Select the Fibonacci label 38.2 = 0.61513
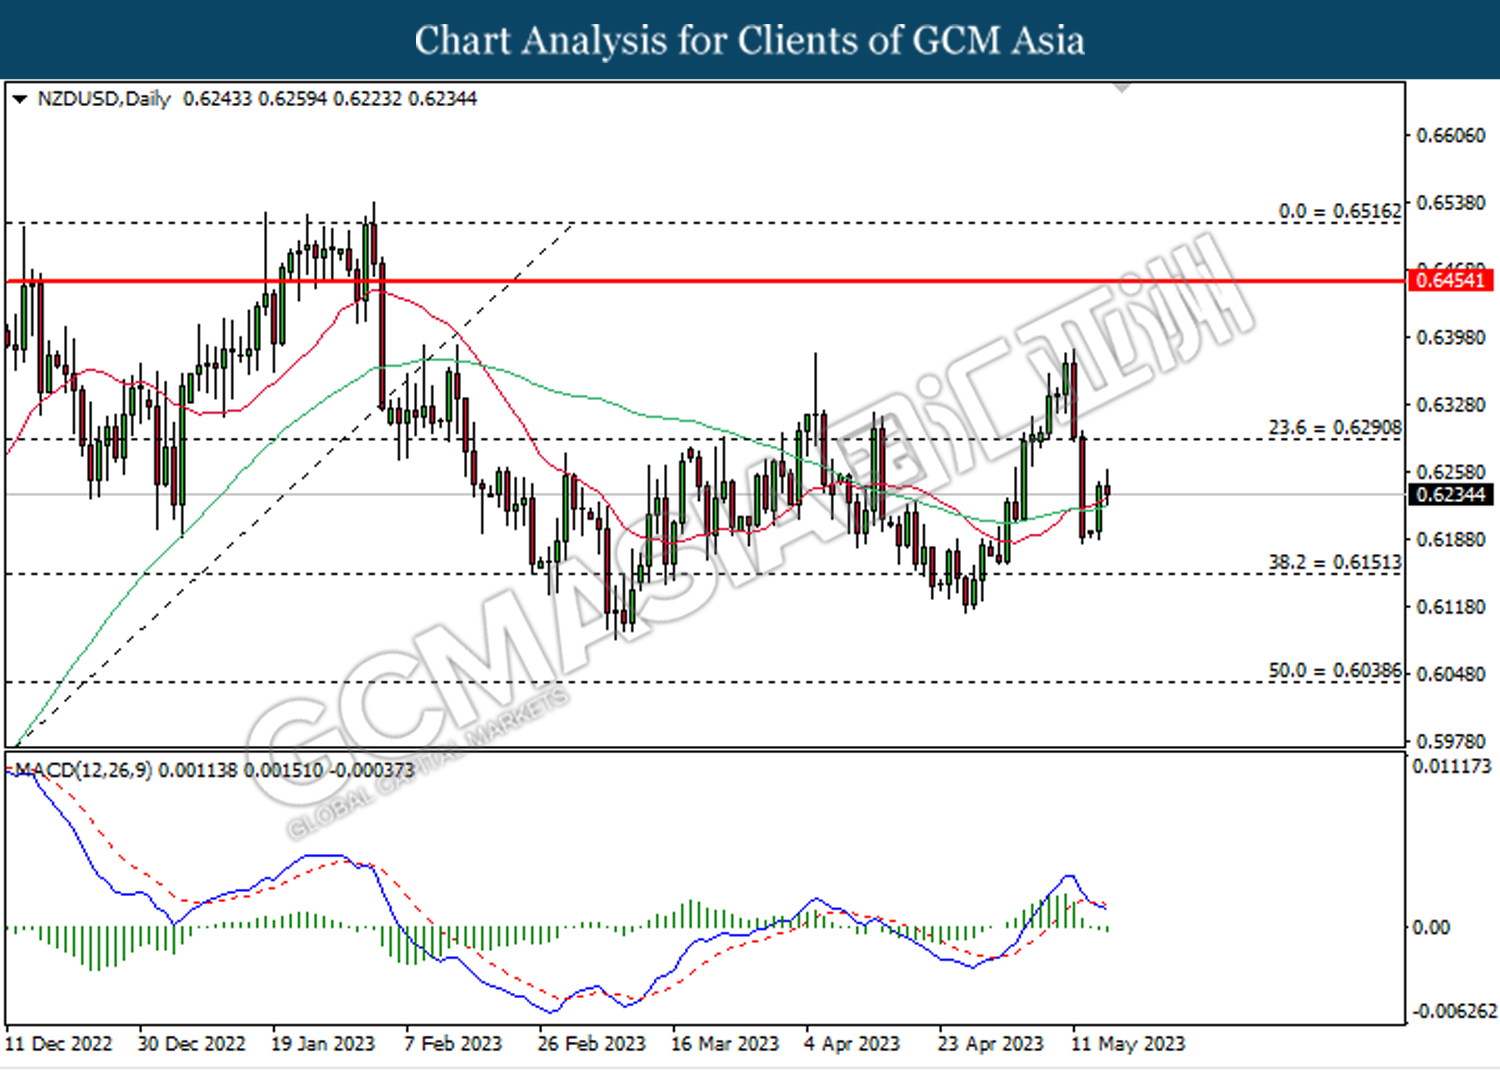 point(1335,563)
